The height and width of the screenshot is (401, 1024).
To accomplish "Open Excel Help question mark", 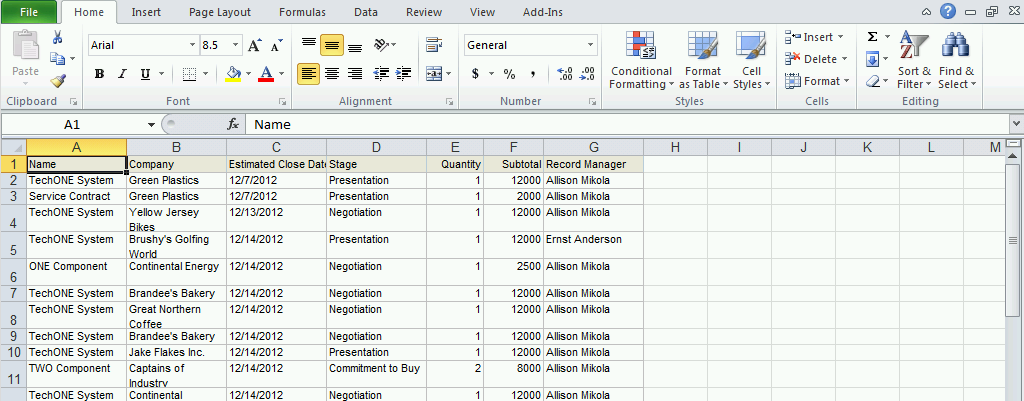I will (948, 11).
